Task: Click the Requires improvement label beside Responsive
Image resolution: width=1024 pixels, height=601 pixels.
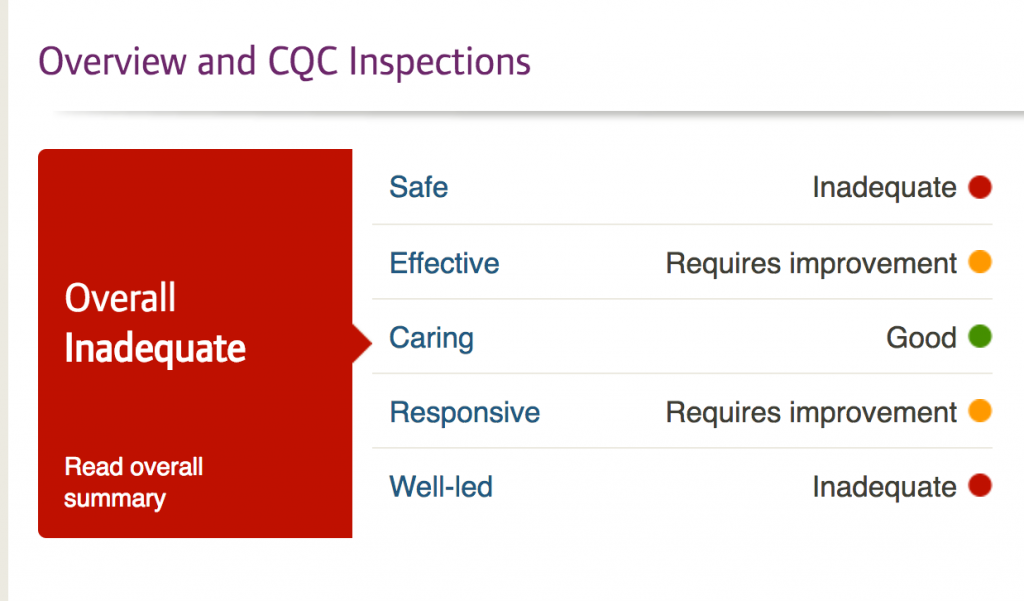Action: (x=811, y=412)
